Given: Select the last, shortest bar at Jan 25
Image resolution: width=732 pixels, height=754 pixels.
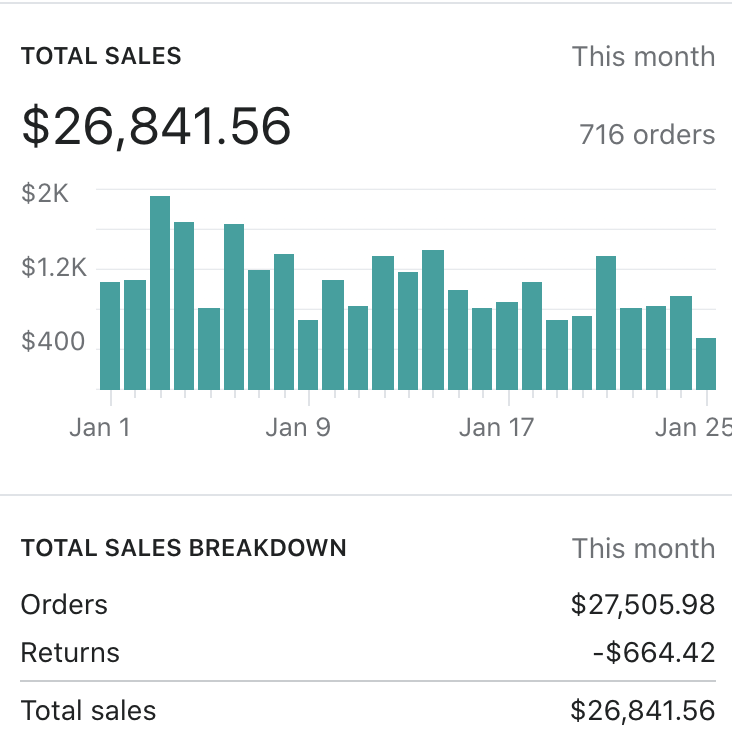Looking at the screenshot, I should coord(706,363).
